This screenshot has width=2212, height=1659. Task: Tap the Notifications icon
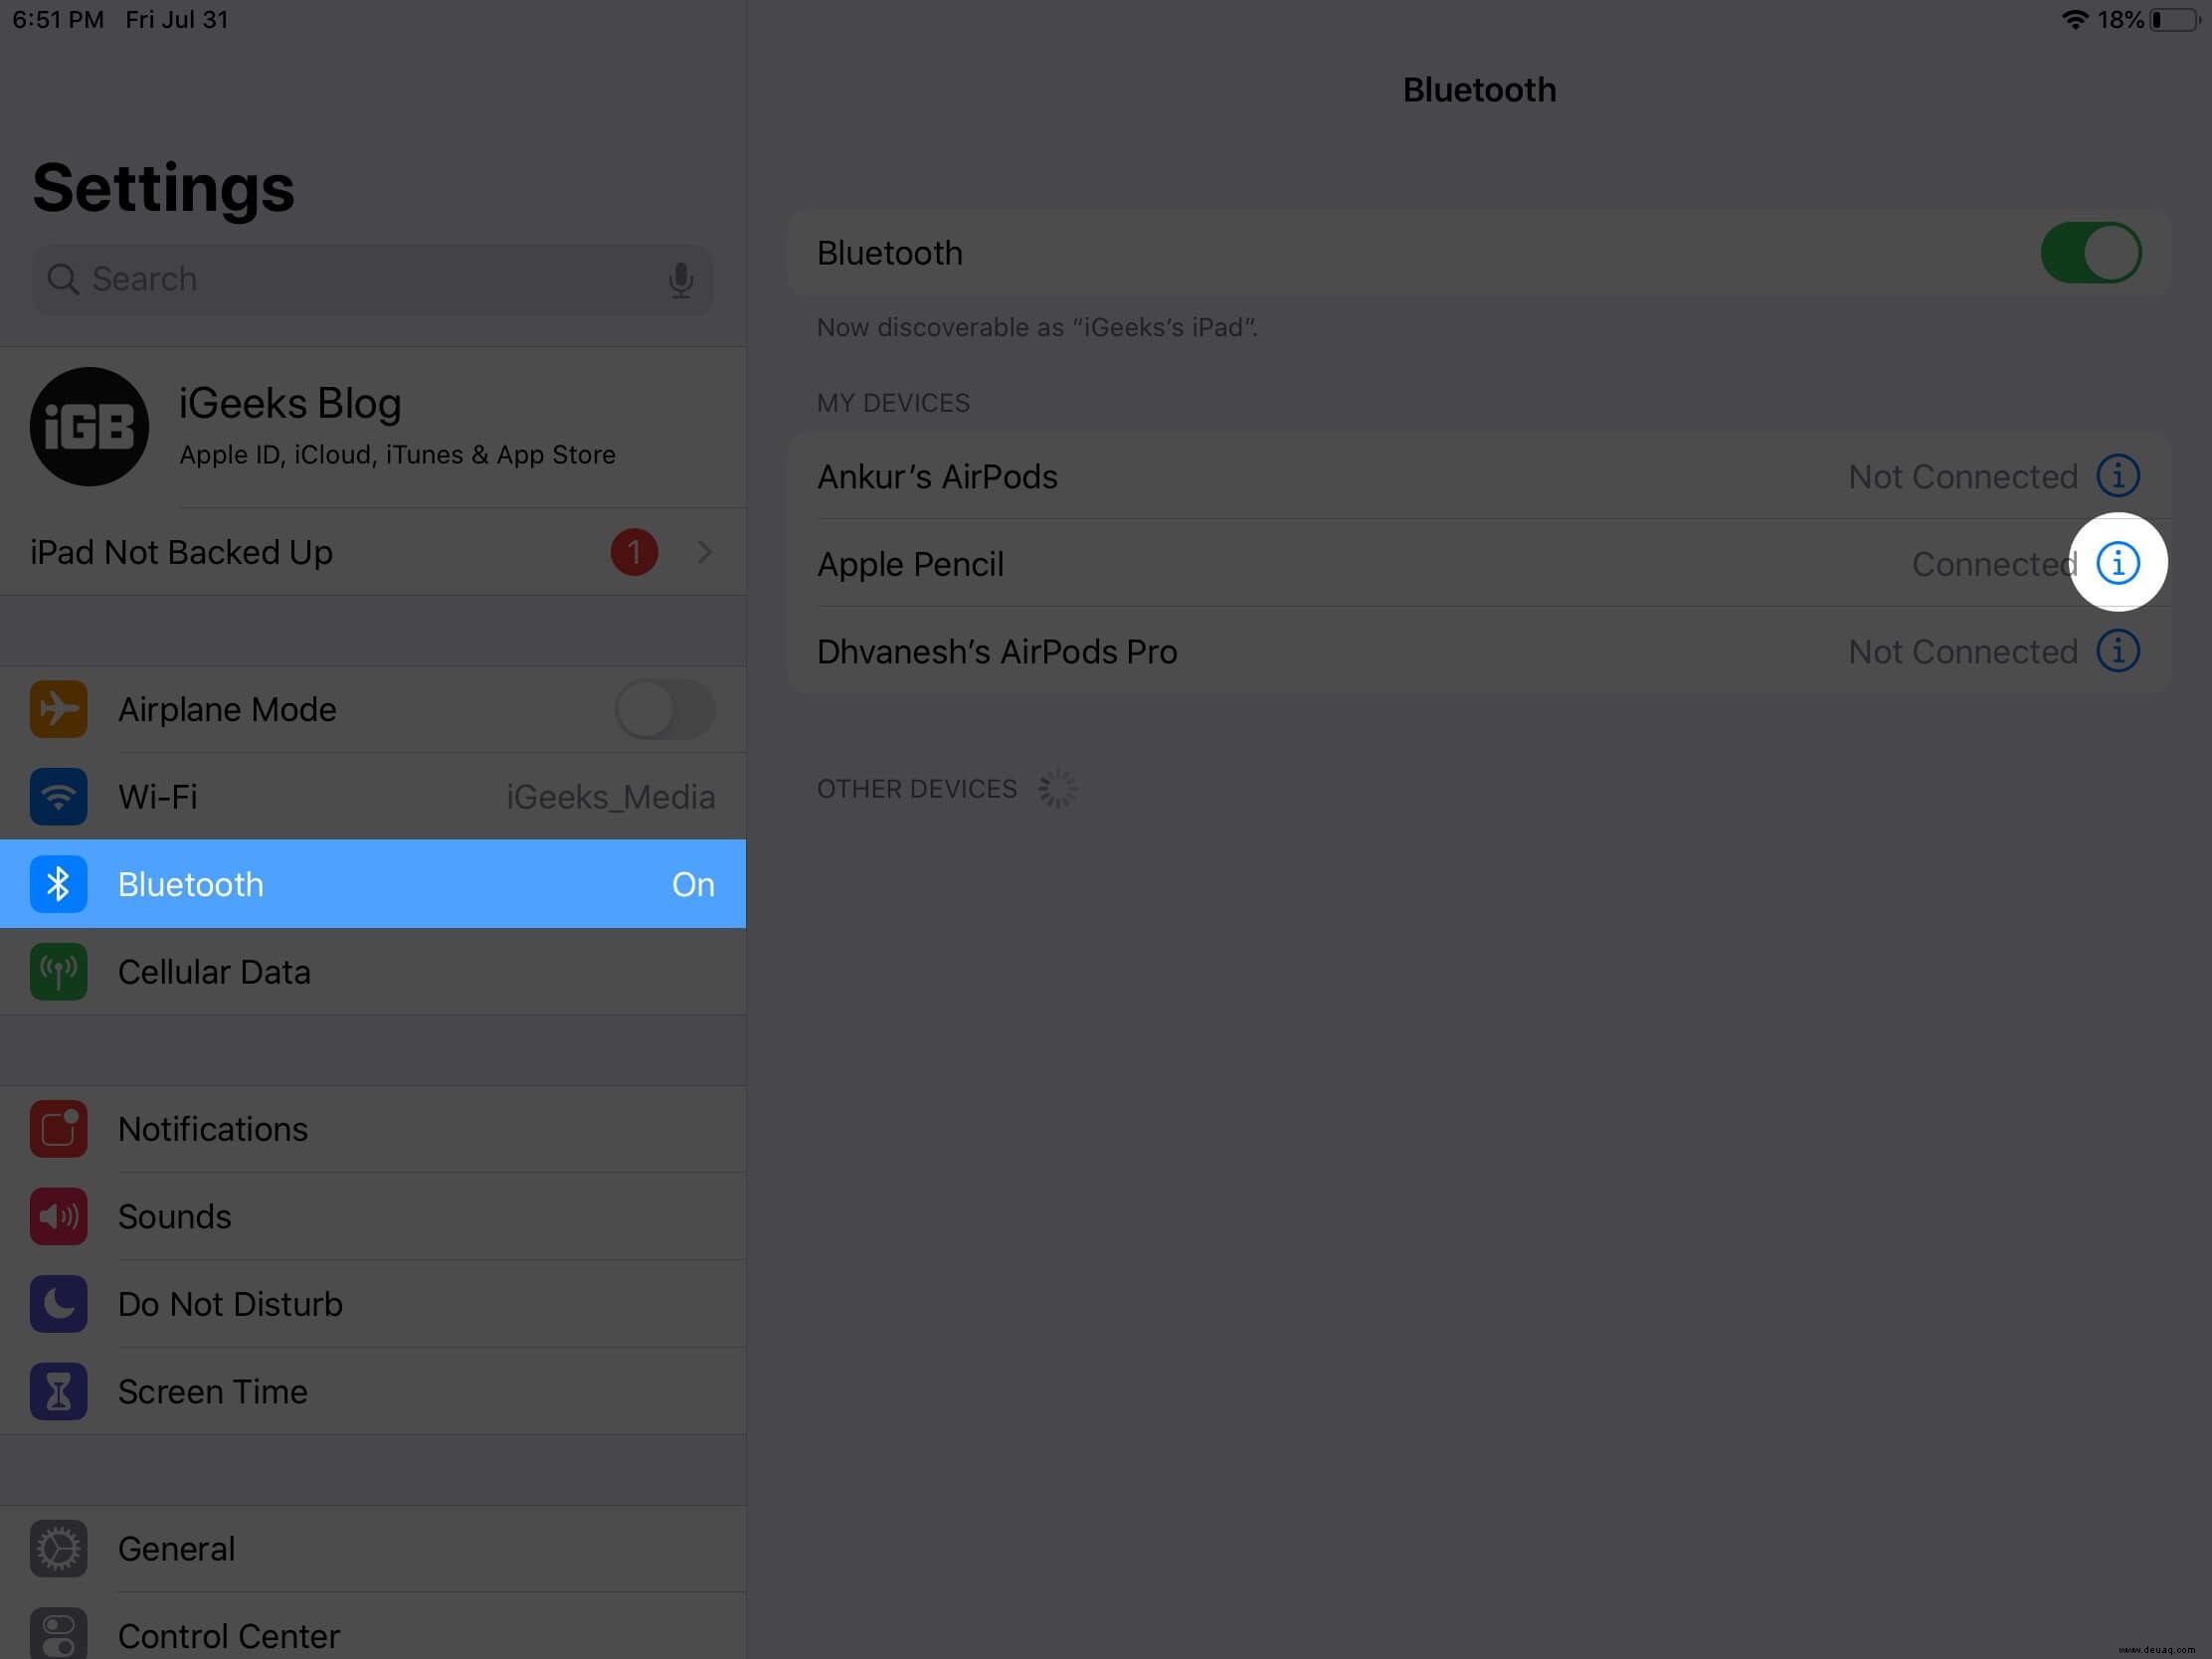click(60, 1129)
